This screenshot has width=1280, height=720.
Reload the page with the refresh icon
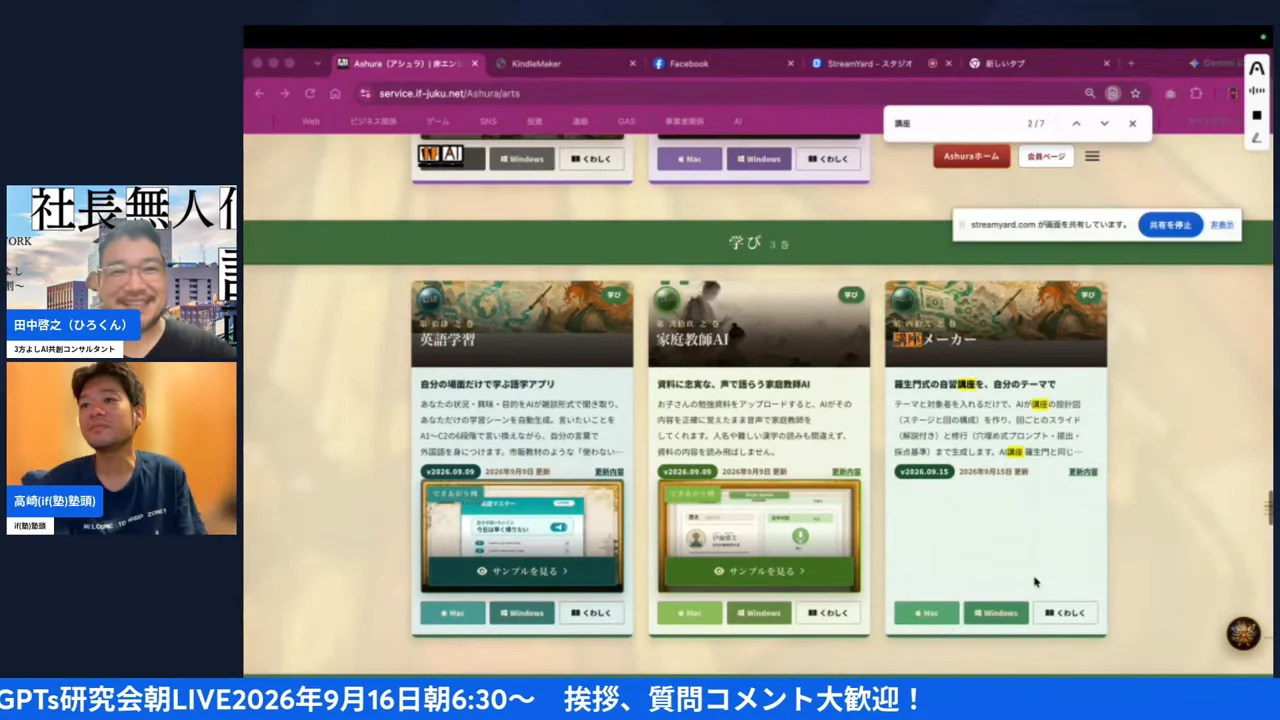[310, 93]
